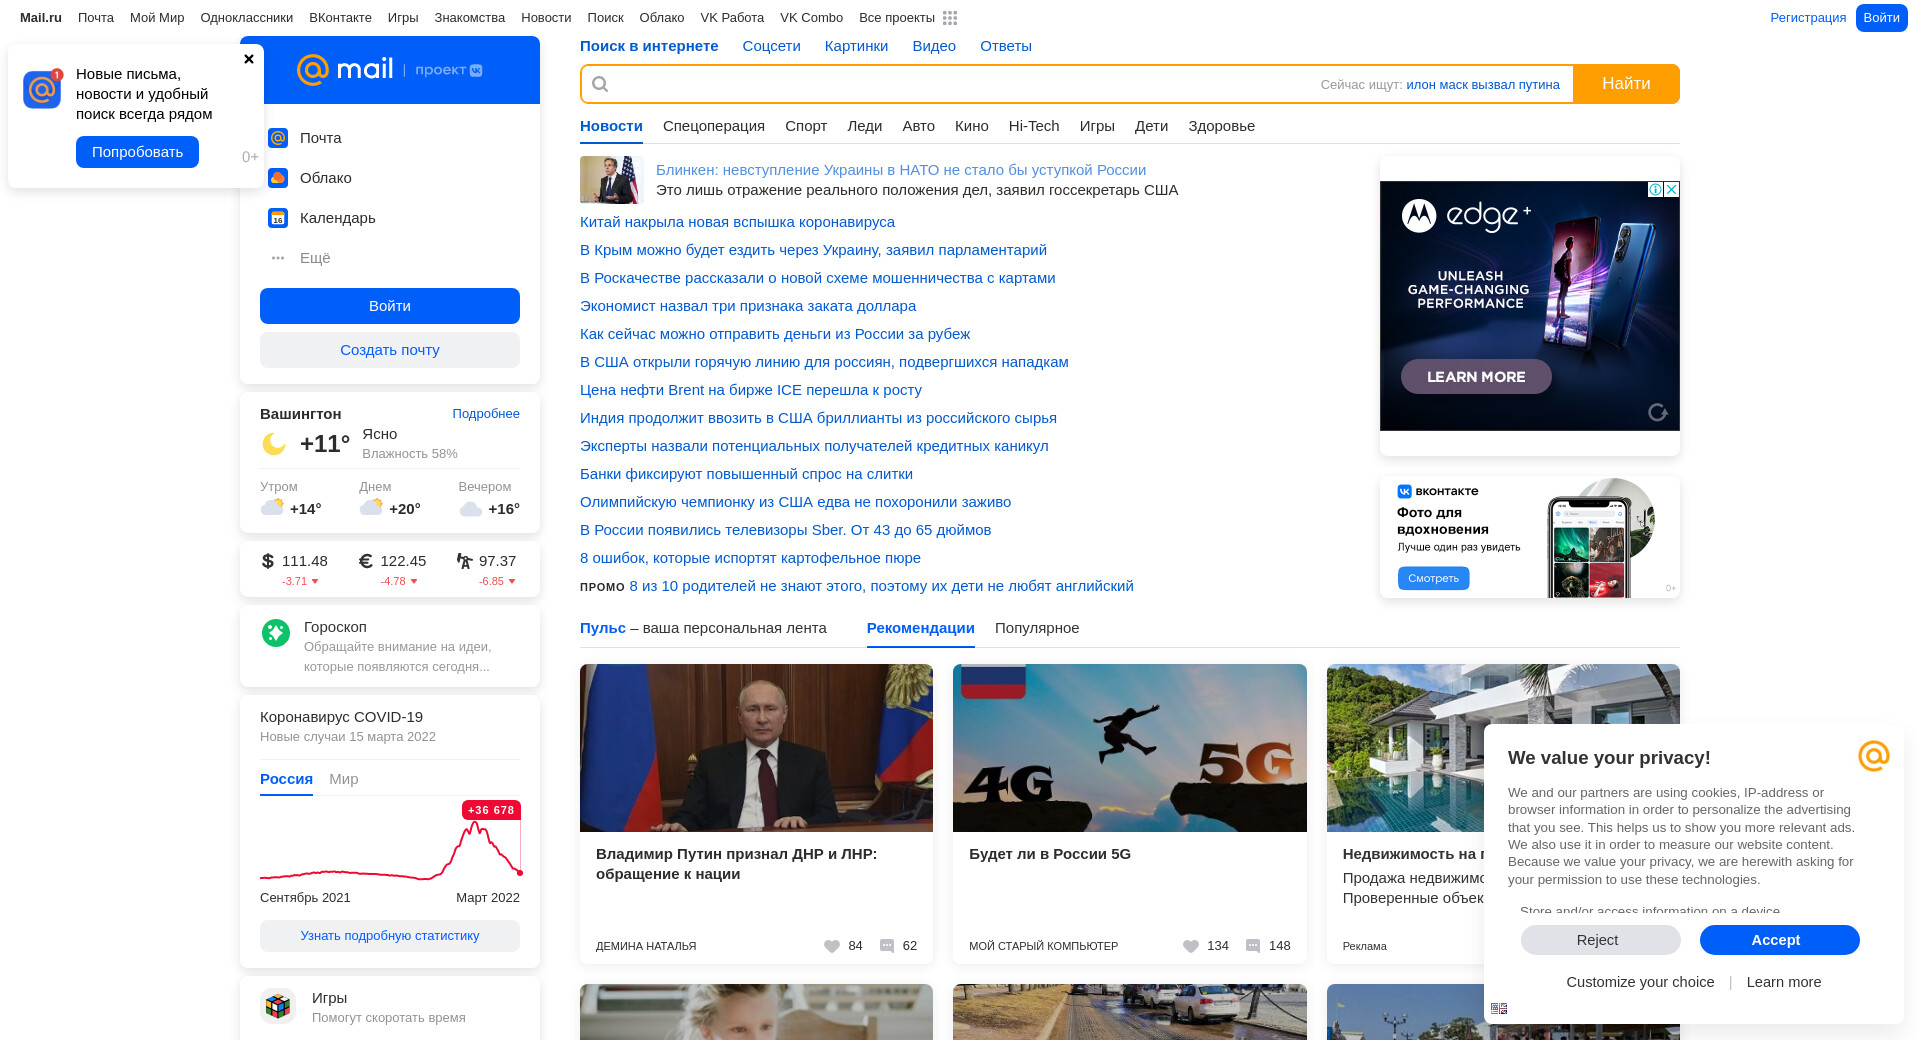Viewport: 1920px width, 1040px height.
Task: Switch to the Популярное feed tab
Action: click(1037, 628)
